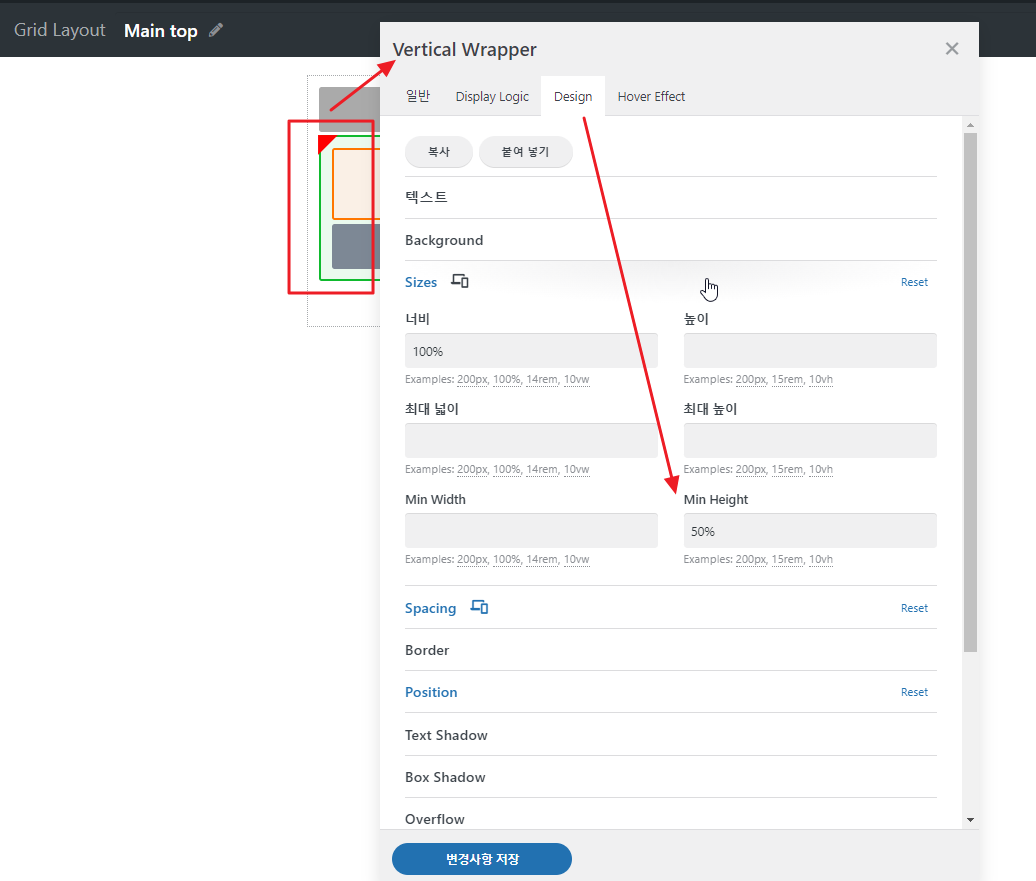The width and height of the screenshot is (1036, 881).
Task: Close the Vertical Wrapper dialog
Action: (x=951, y=49)
